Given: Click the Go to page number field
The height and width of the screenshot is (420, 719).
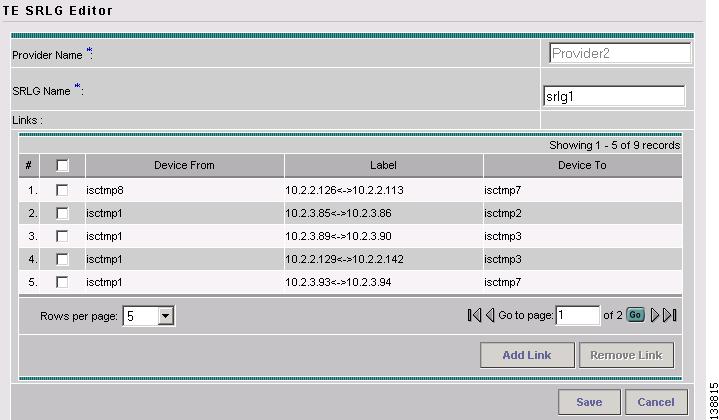Looking at the screenshot, I should (577, 315).
